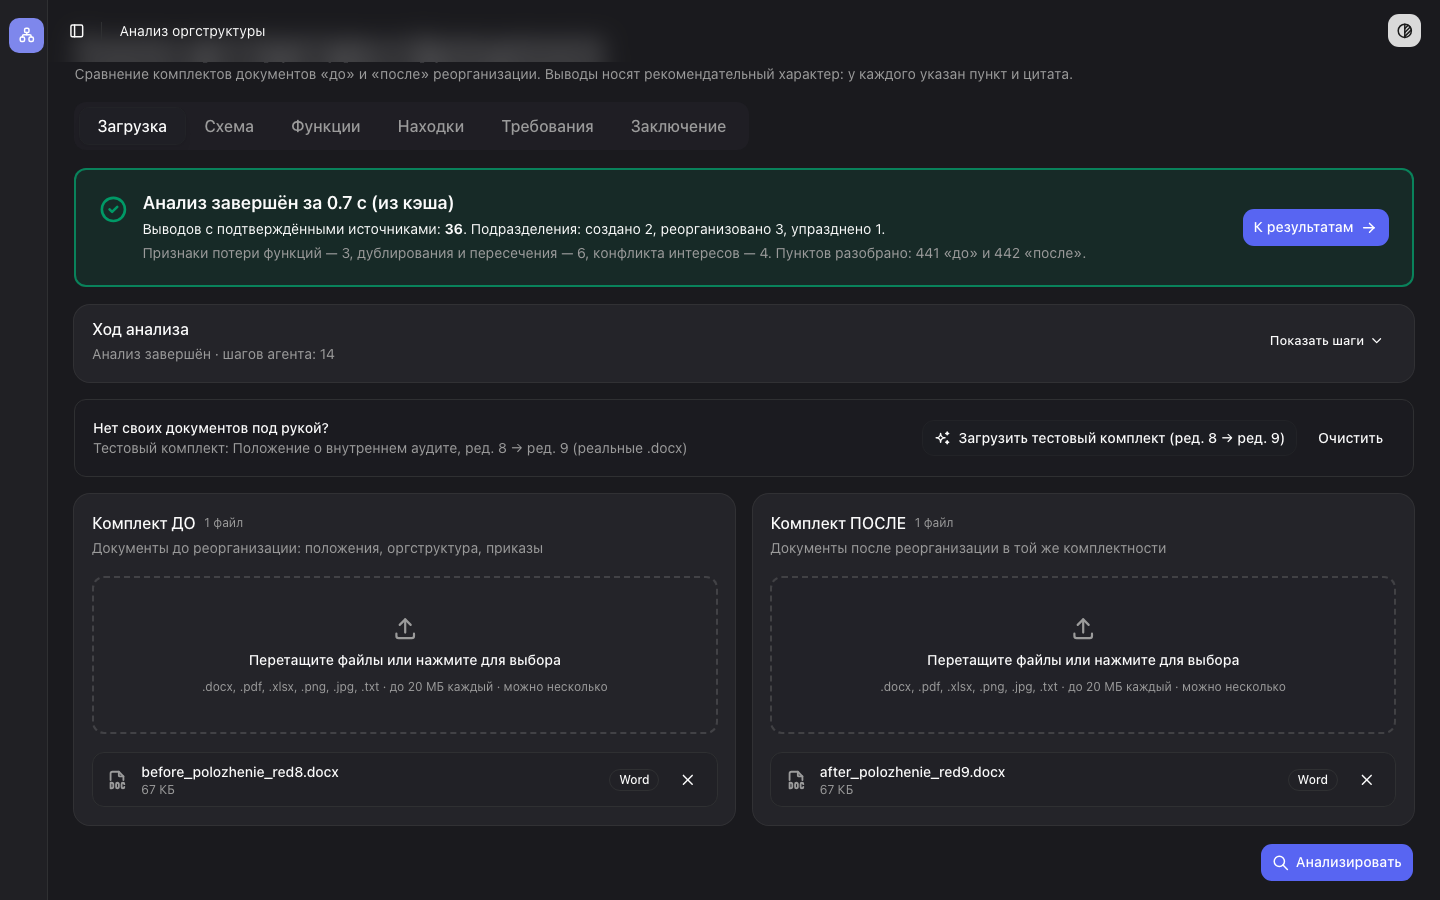The width and height of the screenshot is (1440, 900).
Task: Remove after_polozhenie_red9.docx with its X
Action: (1367, 780)
